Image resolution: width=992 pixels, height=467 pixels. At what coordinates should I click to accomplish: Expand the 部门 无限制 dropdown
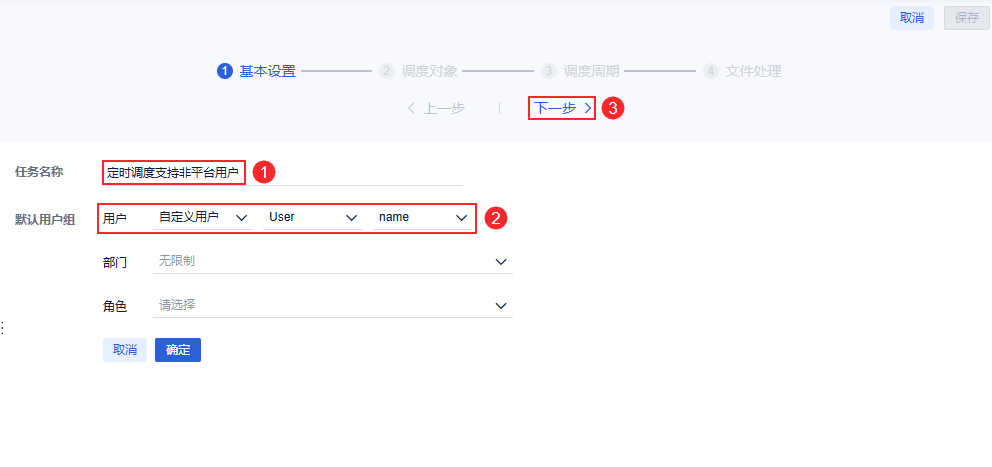click(x=501, y=262)
